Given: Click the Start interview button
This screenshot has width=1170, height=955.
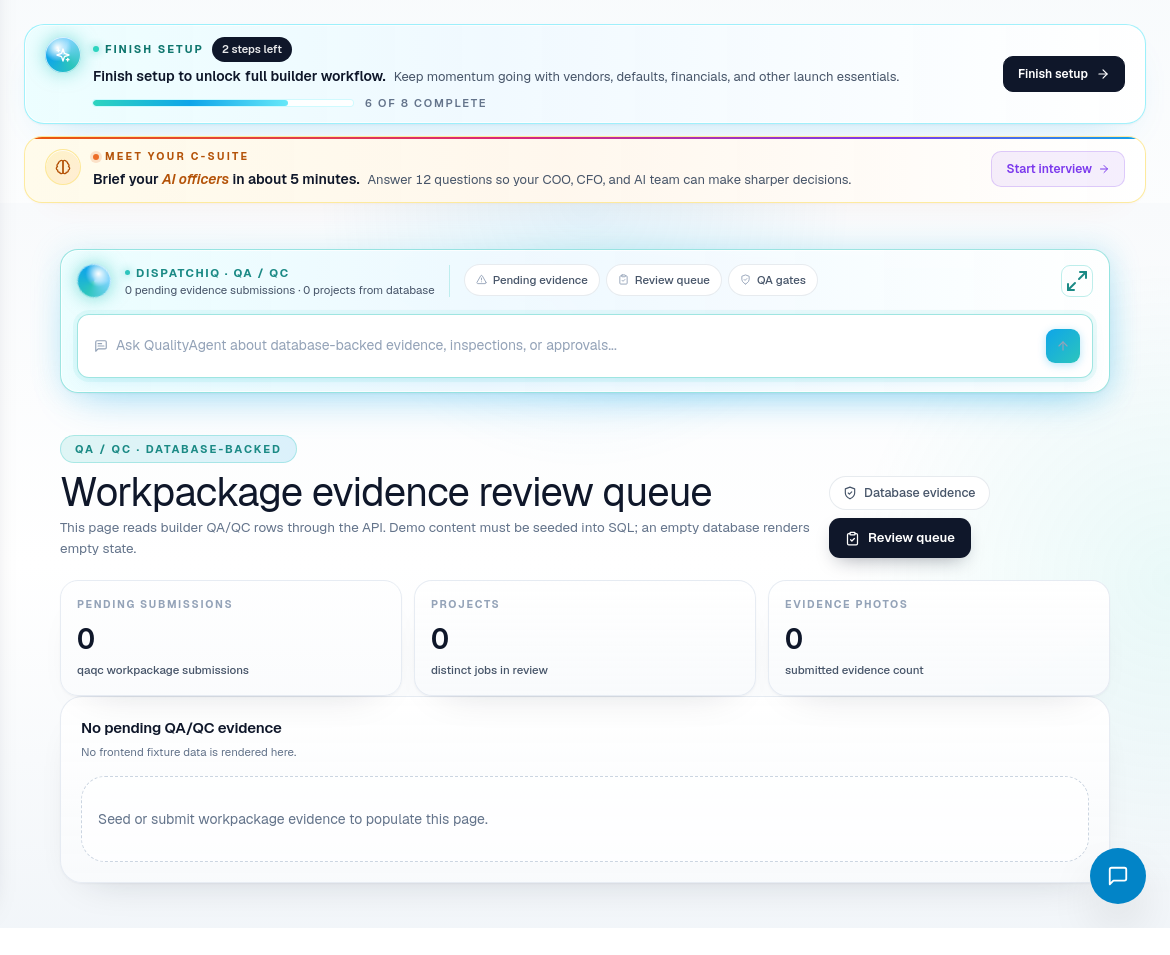Looking at the screenshot, I should (1057, 169).
